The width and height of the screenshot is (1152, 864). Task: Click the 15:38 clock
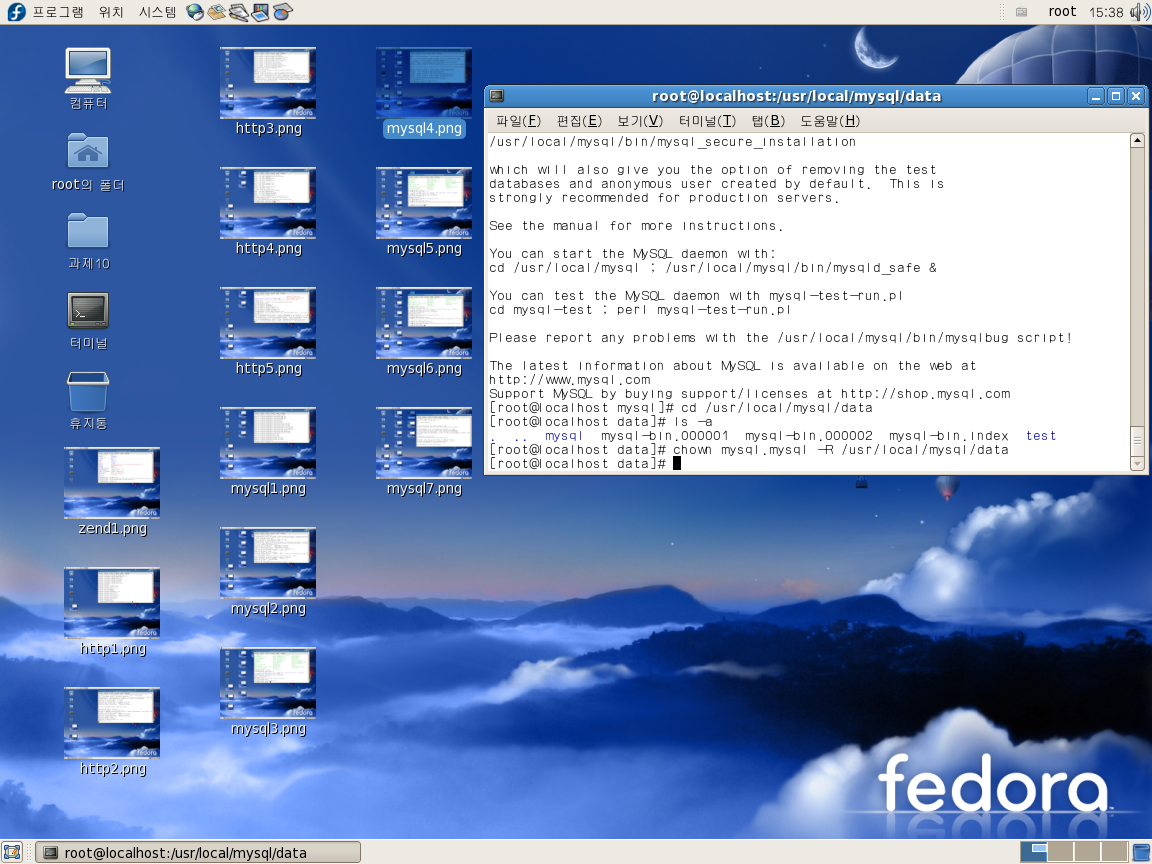click(x=1105, y=12)
